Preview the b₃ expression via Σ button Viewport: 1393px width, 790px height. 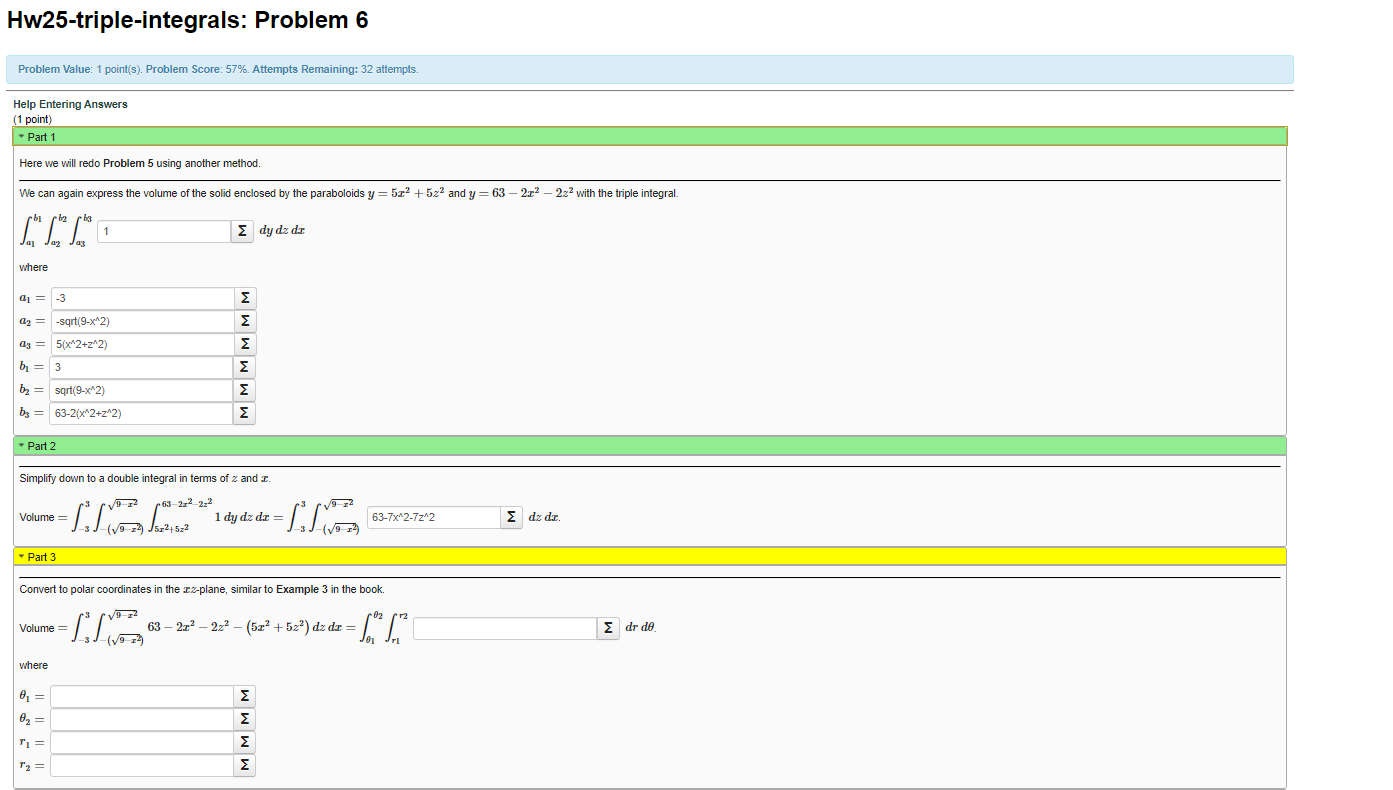(x=244, y=412)
